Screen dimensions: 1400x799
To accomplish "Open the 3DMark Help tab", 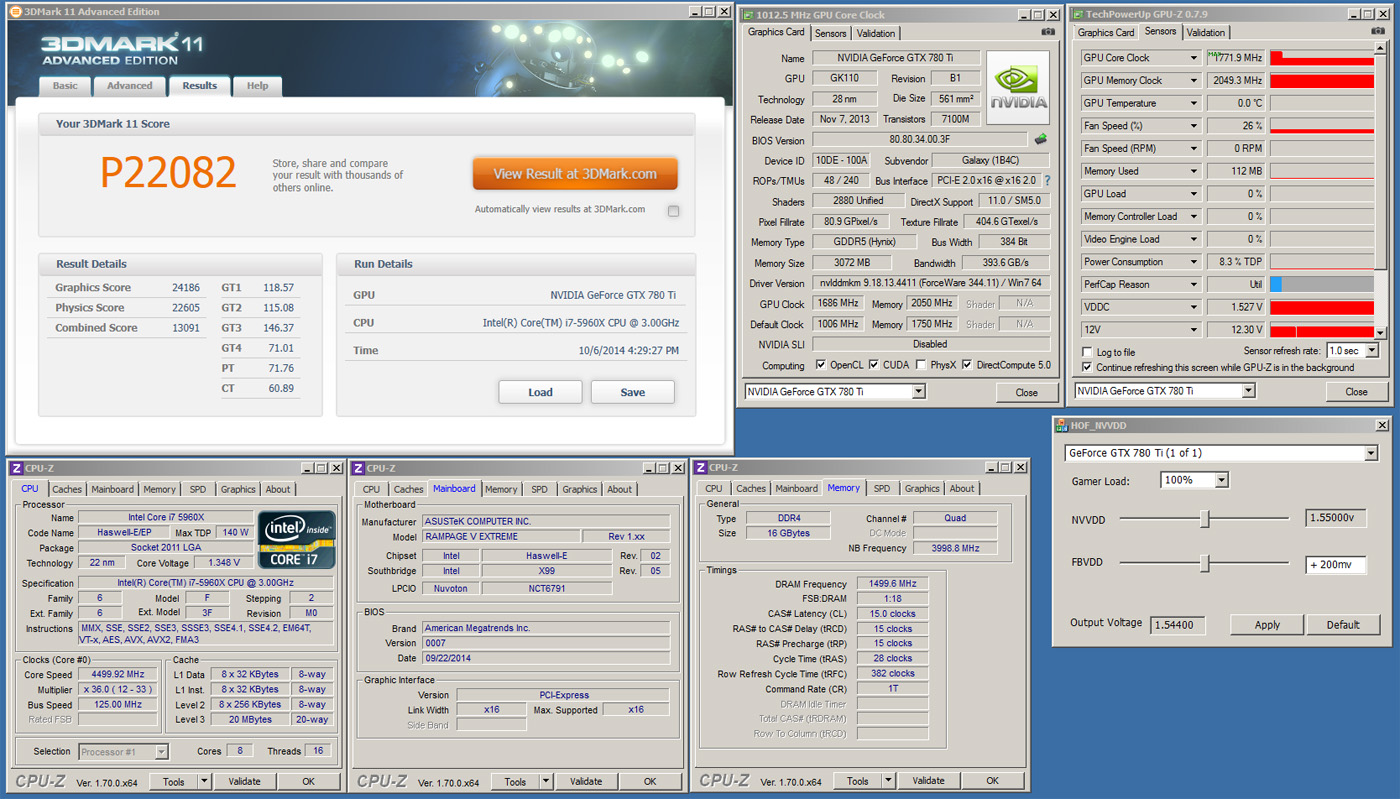I will (x=257, y=86).
